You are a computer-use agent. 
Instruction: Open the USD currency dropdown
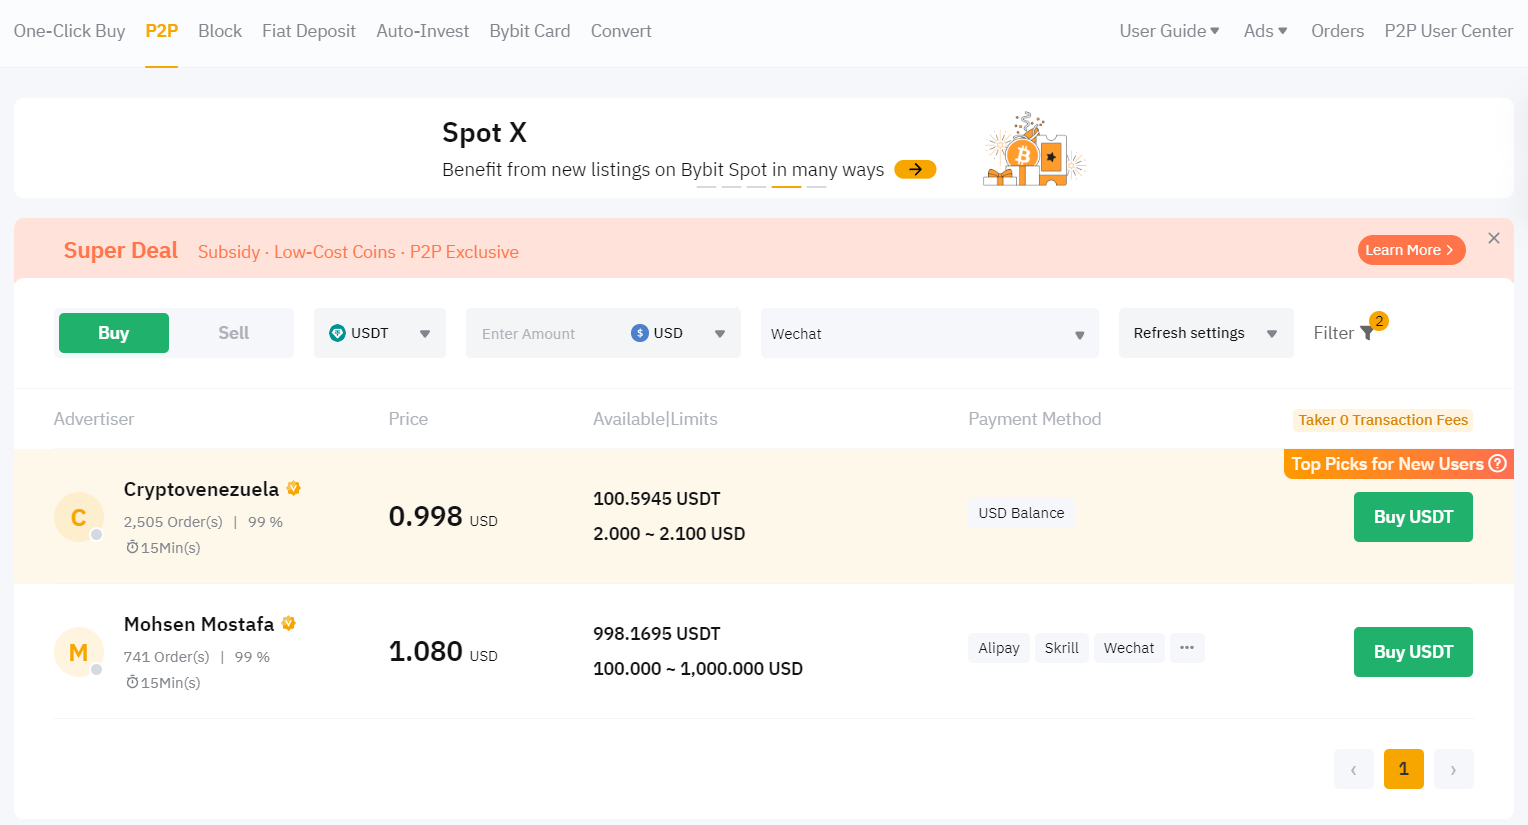tap(680, 333)
